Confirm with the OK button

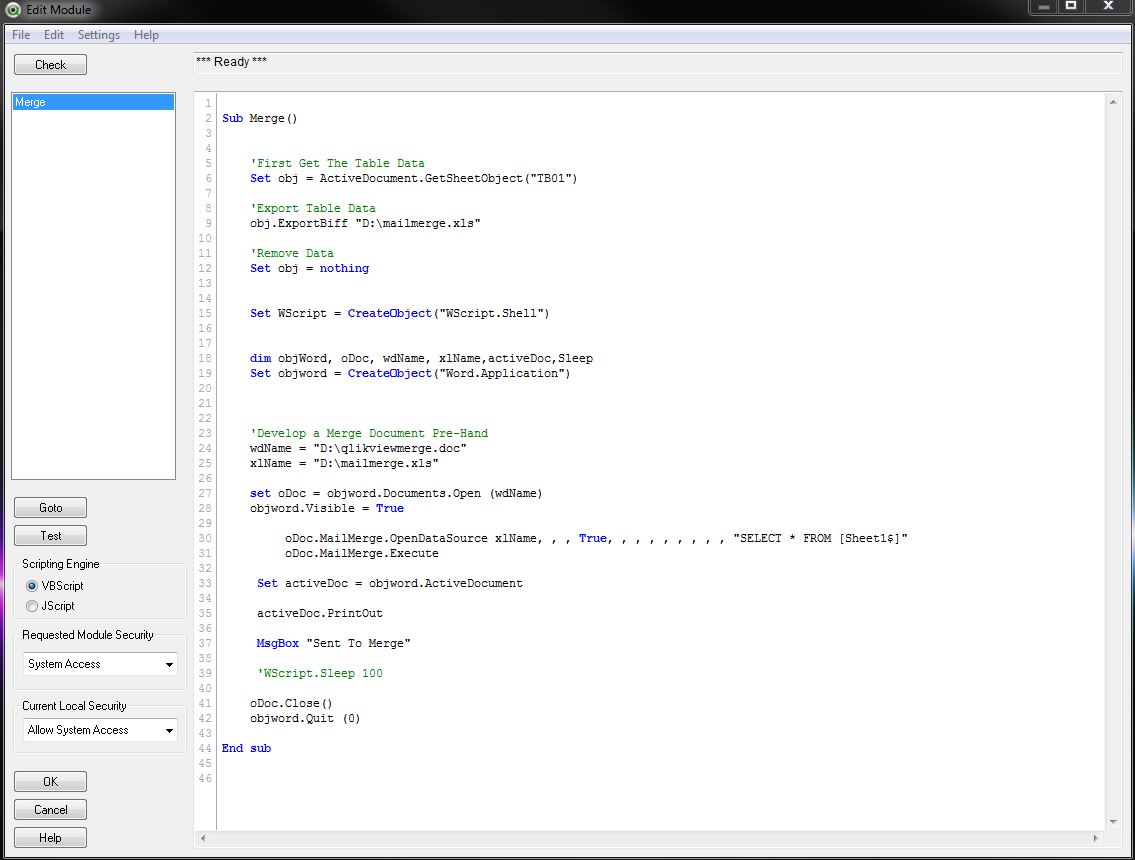click(x=50, y=781)
